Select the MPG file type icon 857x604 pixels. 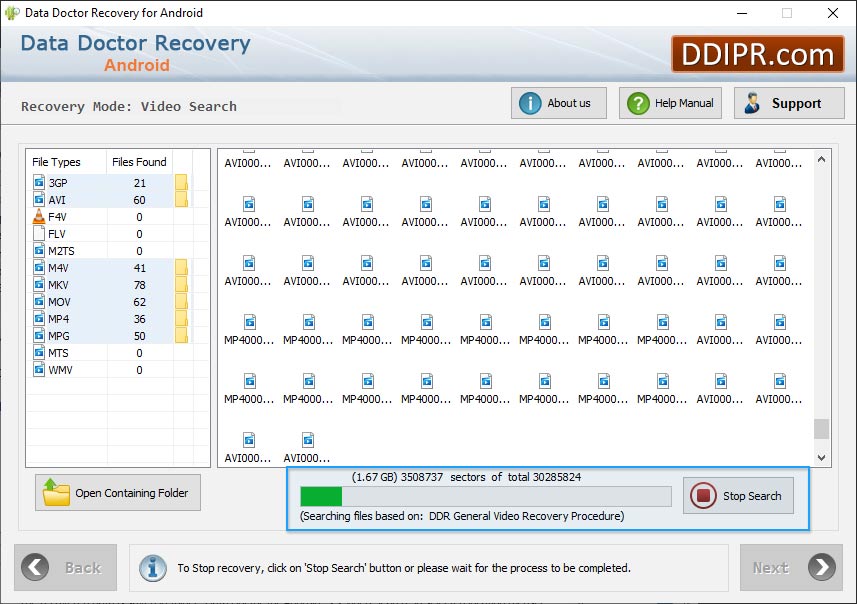tap(39, 335)
